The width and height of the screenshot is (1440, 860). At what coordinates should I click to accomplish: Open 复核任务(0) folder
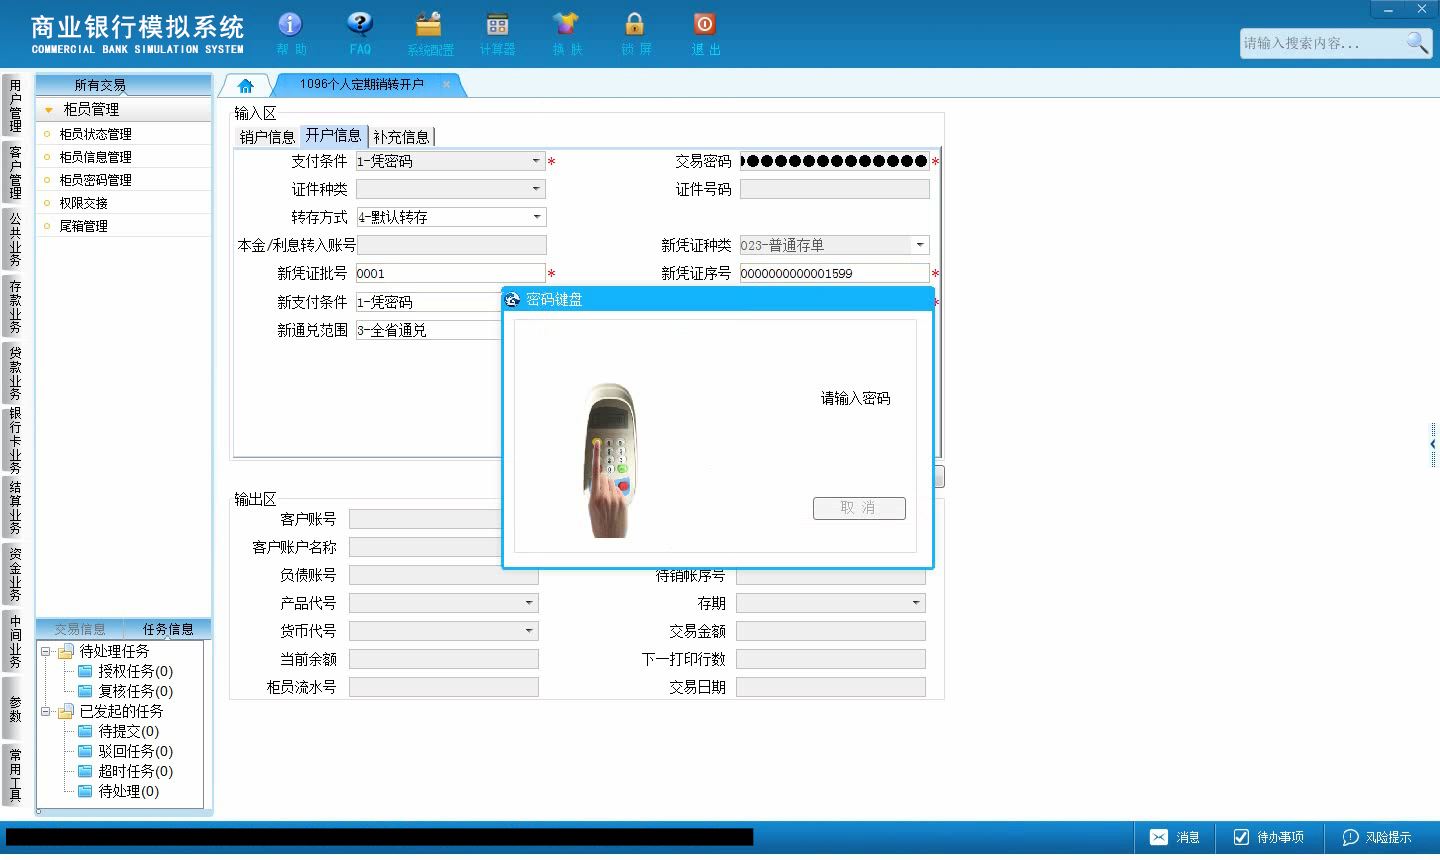(125, 691)
